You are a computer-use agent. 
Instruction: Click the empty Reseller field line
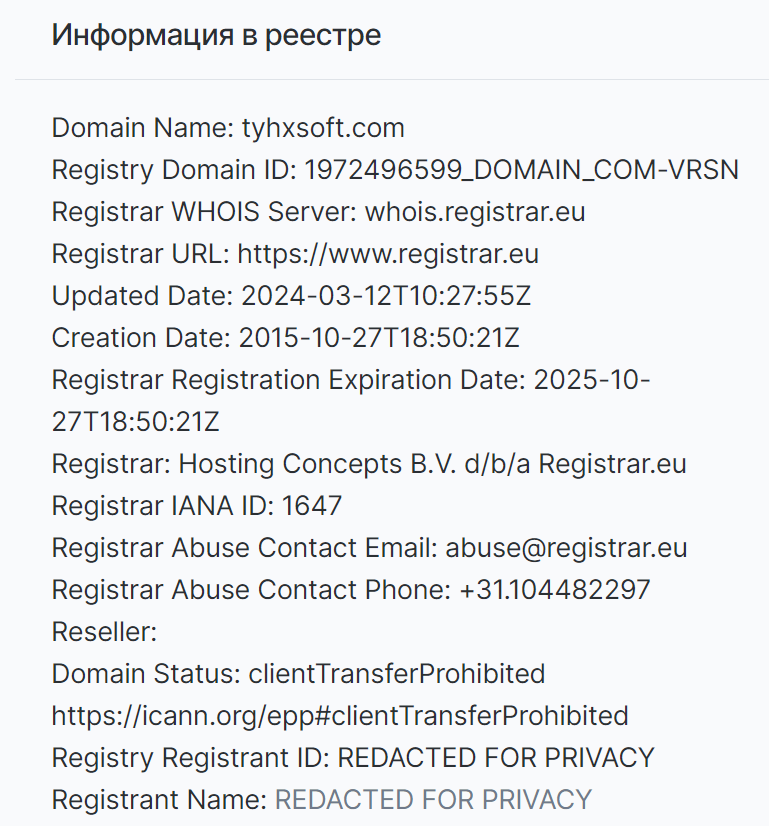104,632
